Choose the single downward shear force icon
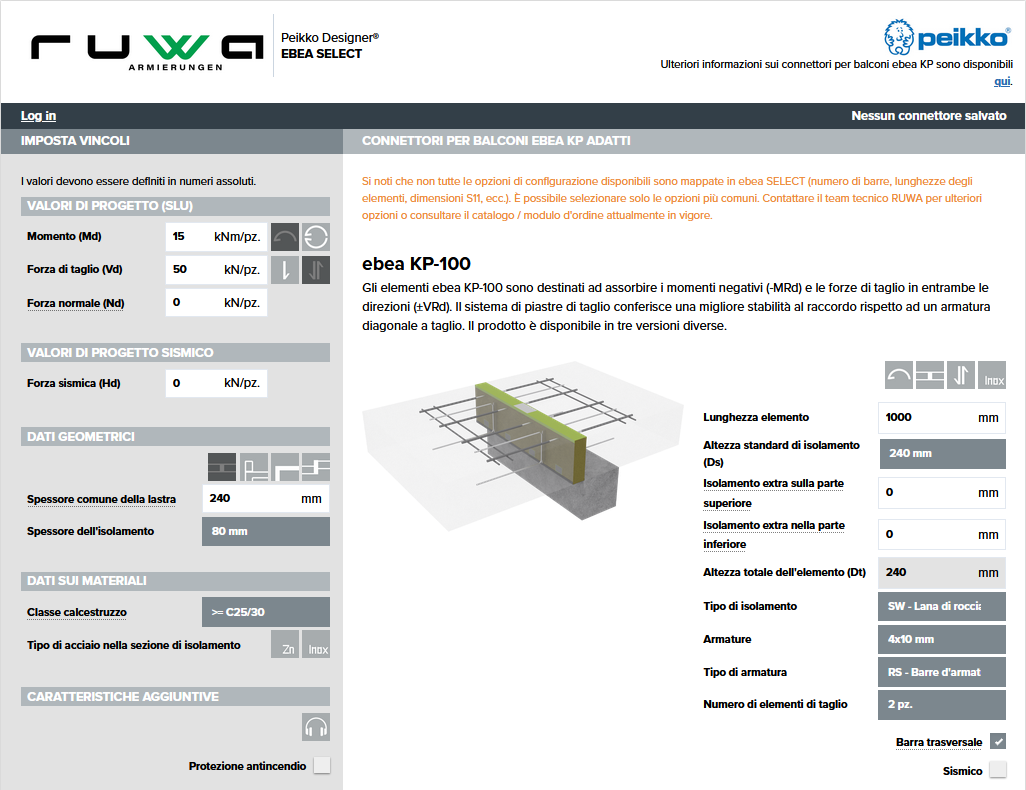1026x790 pixels. coord(285,270)
